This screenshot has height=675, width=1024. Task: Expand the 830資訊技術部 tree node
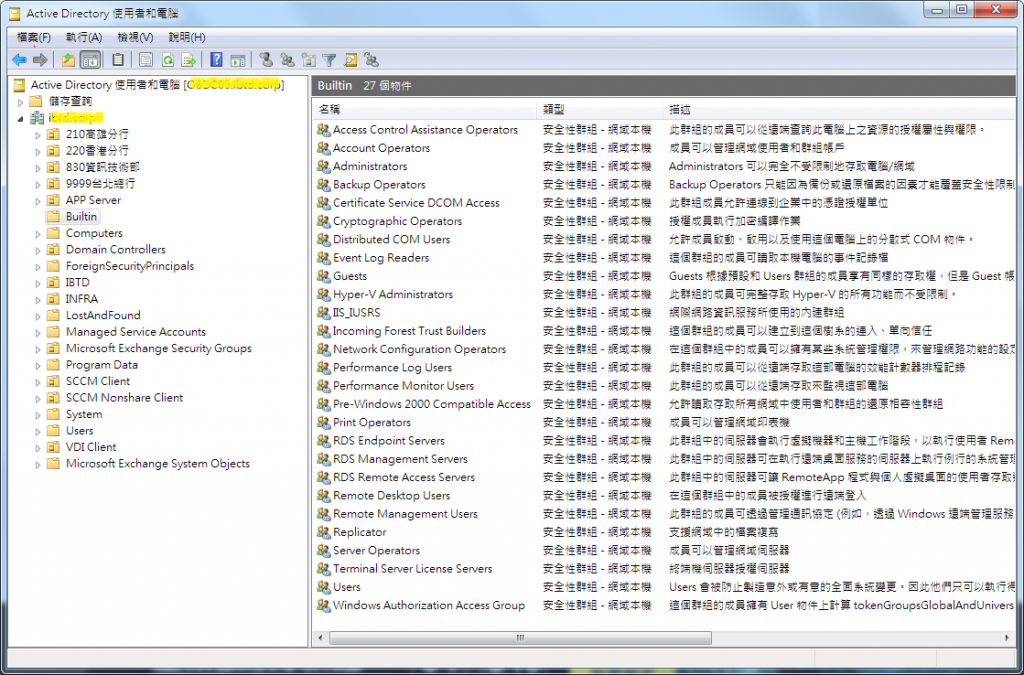click(x=37, y=168)
